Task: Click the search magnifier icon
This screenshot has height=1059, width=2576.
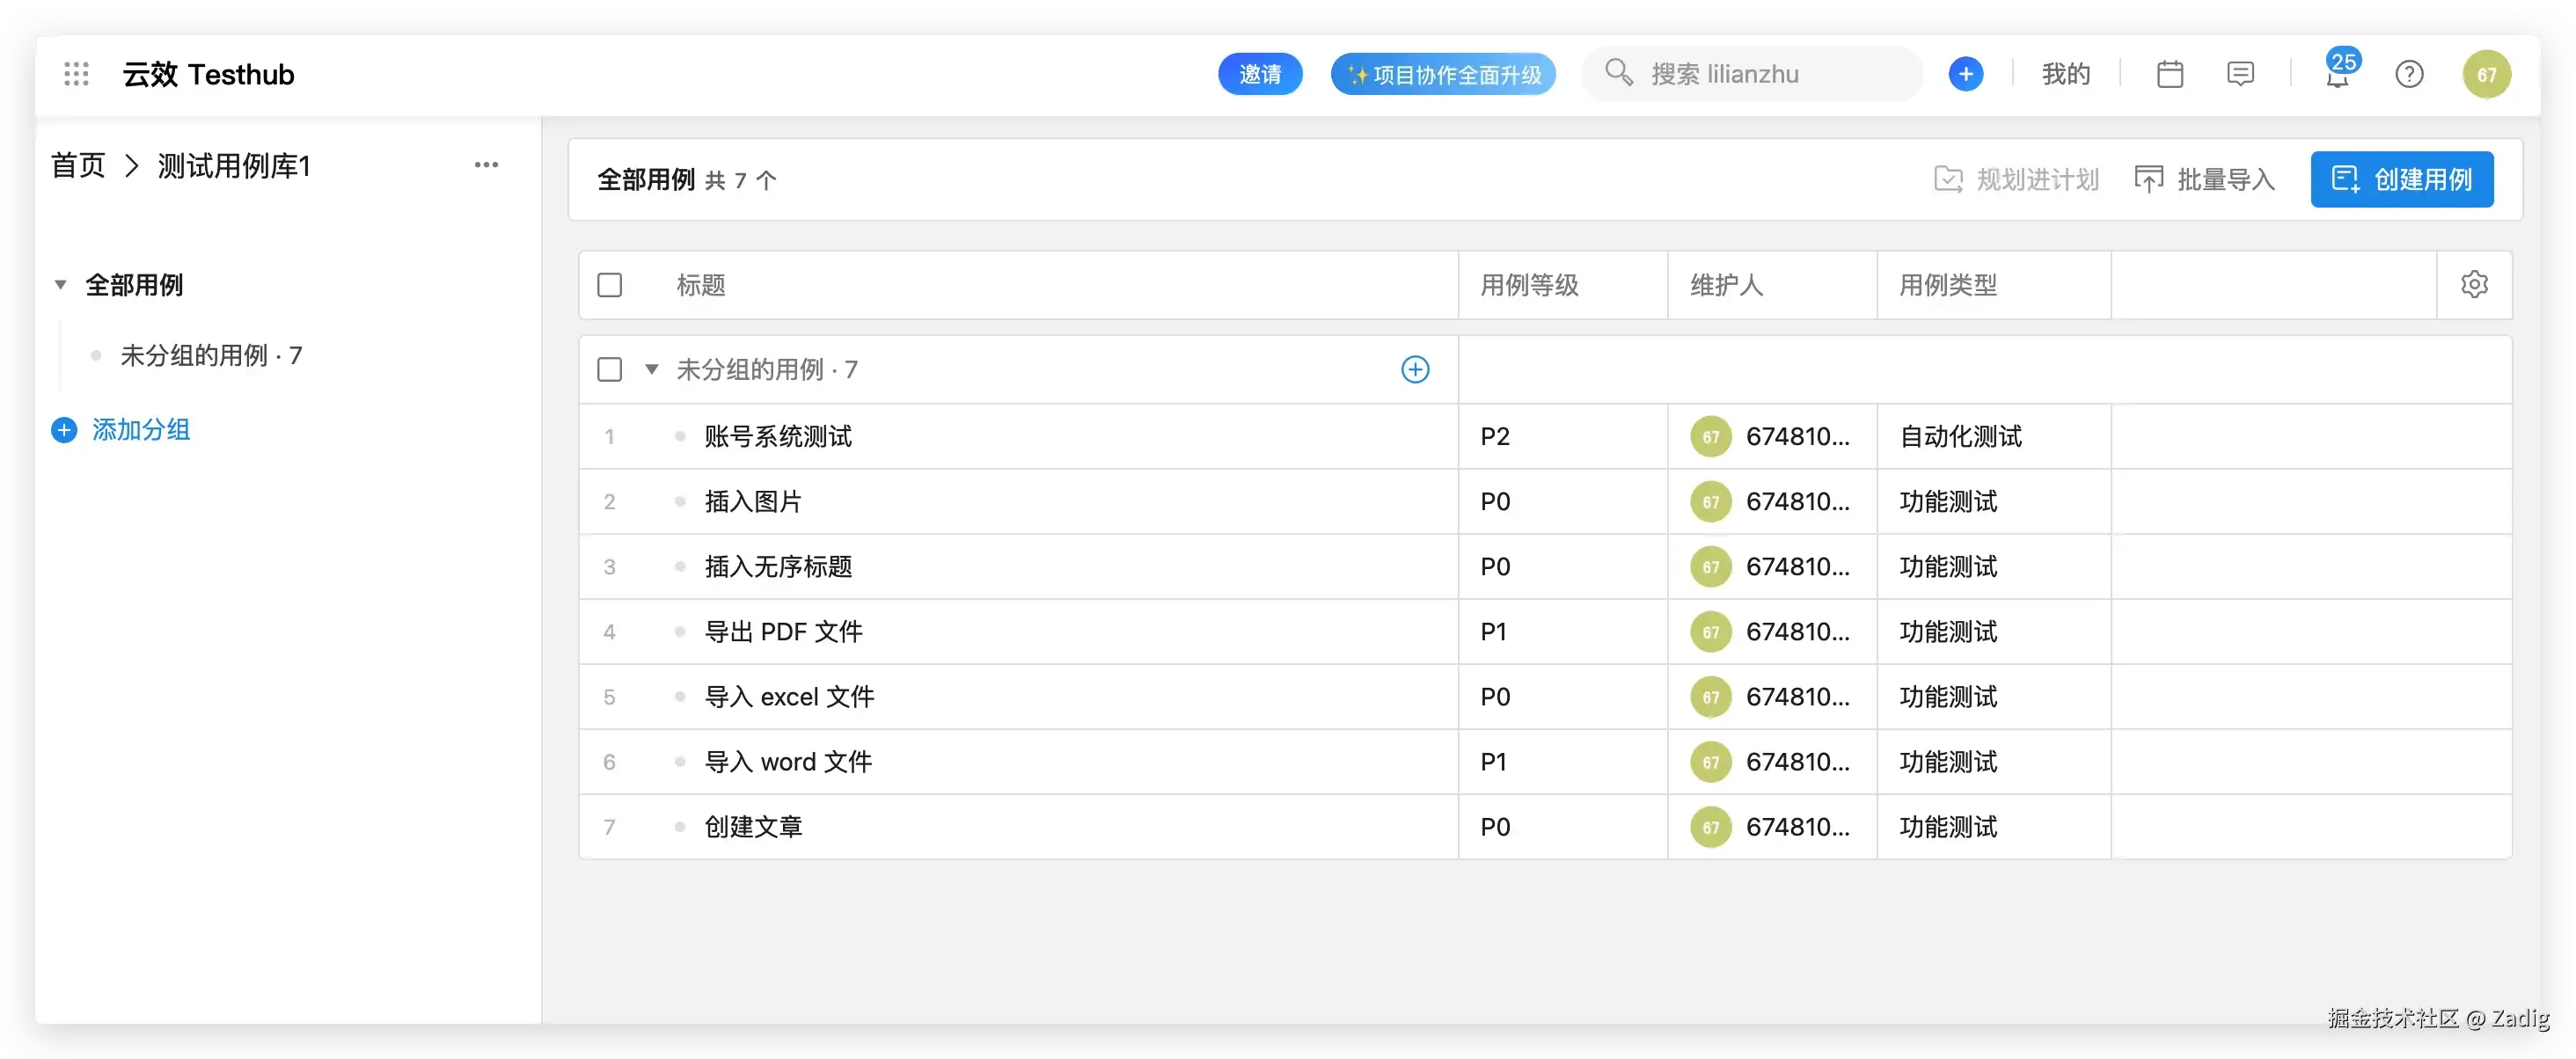Action: click(1617, 73)
